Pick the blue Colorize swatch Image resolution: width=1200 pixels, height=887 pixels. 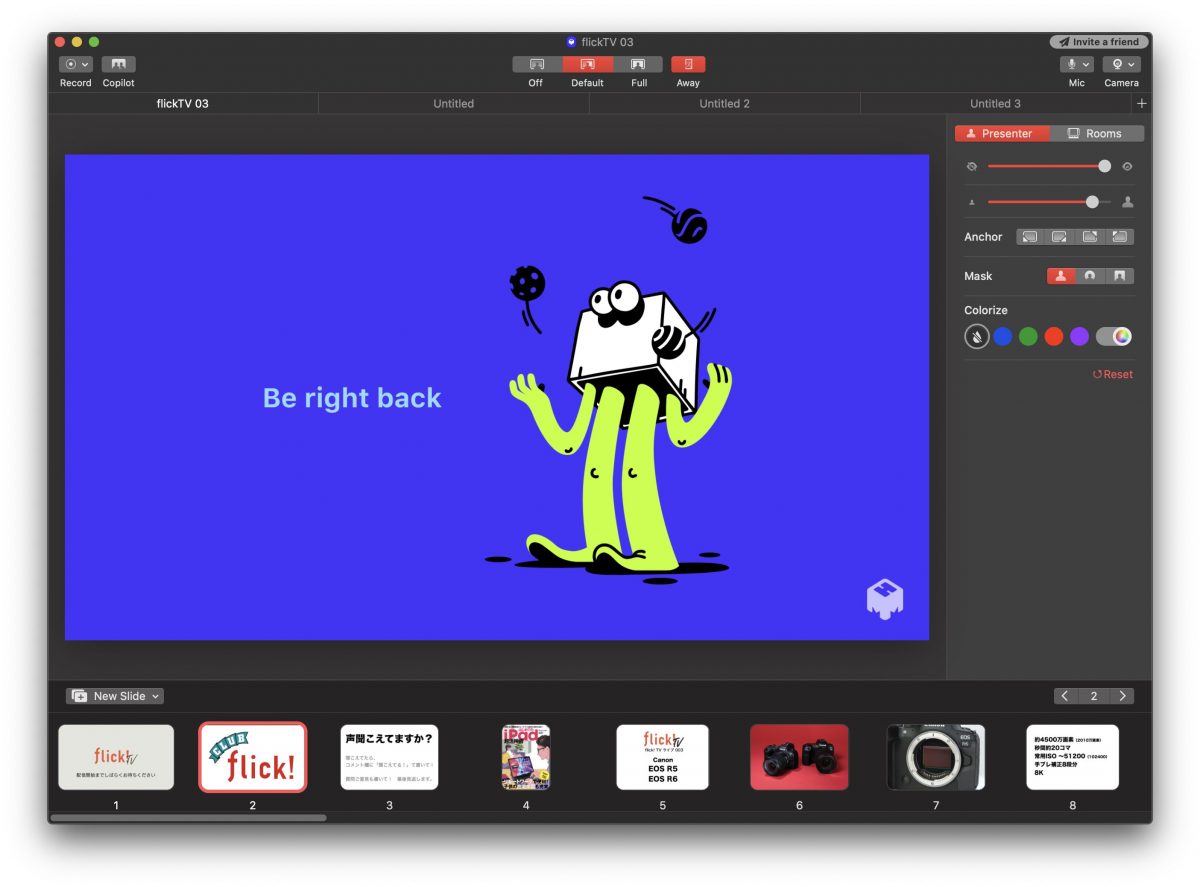pos(1002,337)
